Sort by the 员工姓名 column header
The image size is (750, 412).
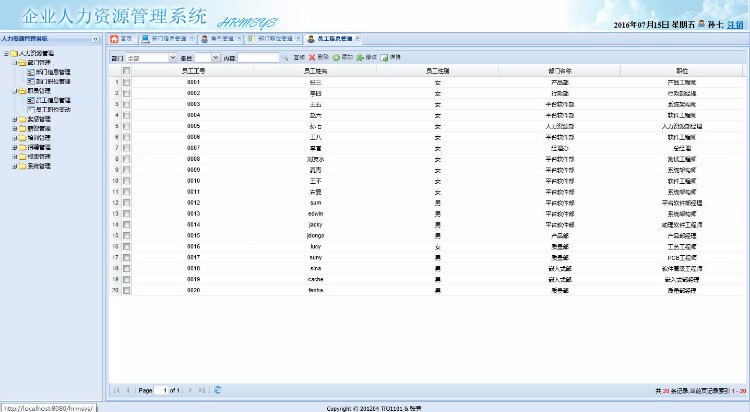pos(315,71)
